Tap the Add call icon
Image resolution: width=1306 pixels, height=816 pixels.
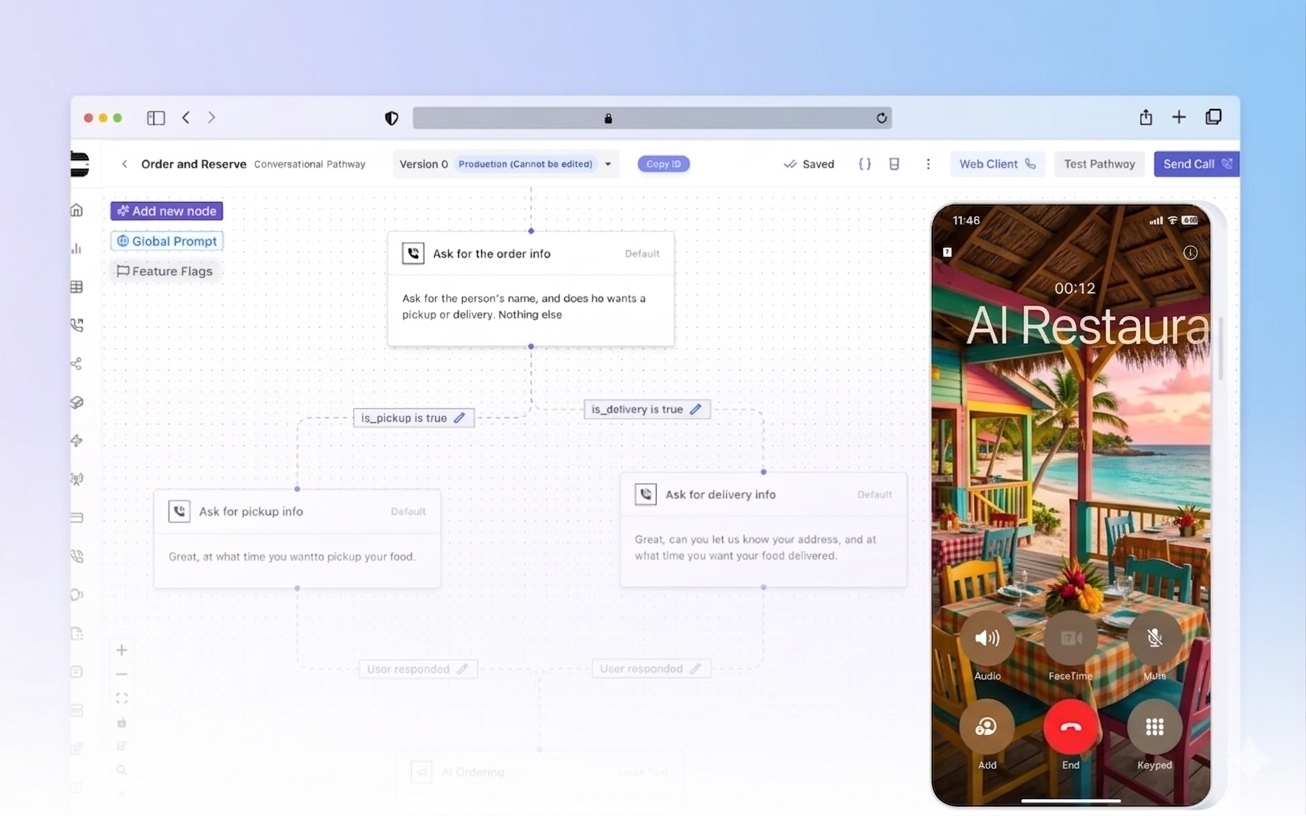click(987, 728)
